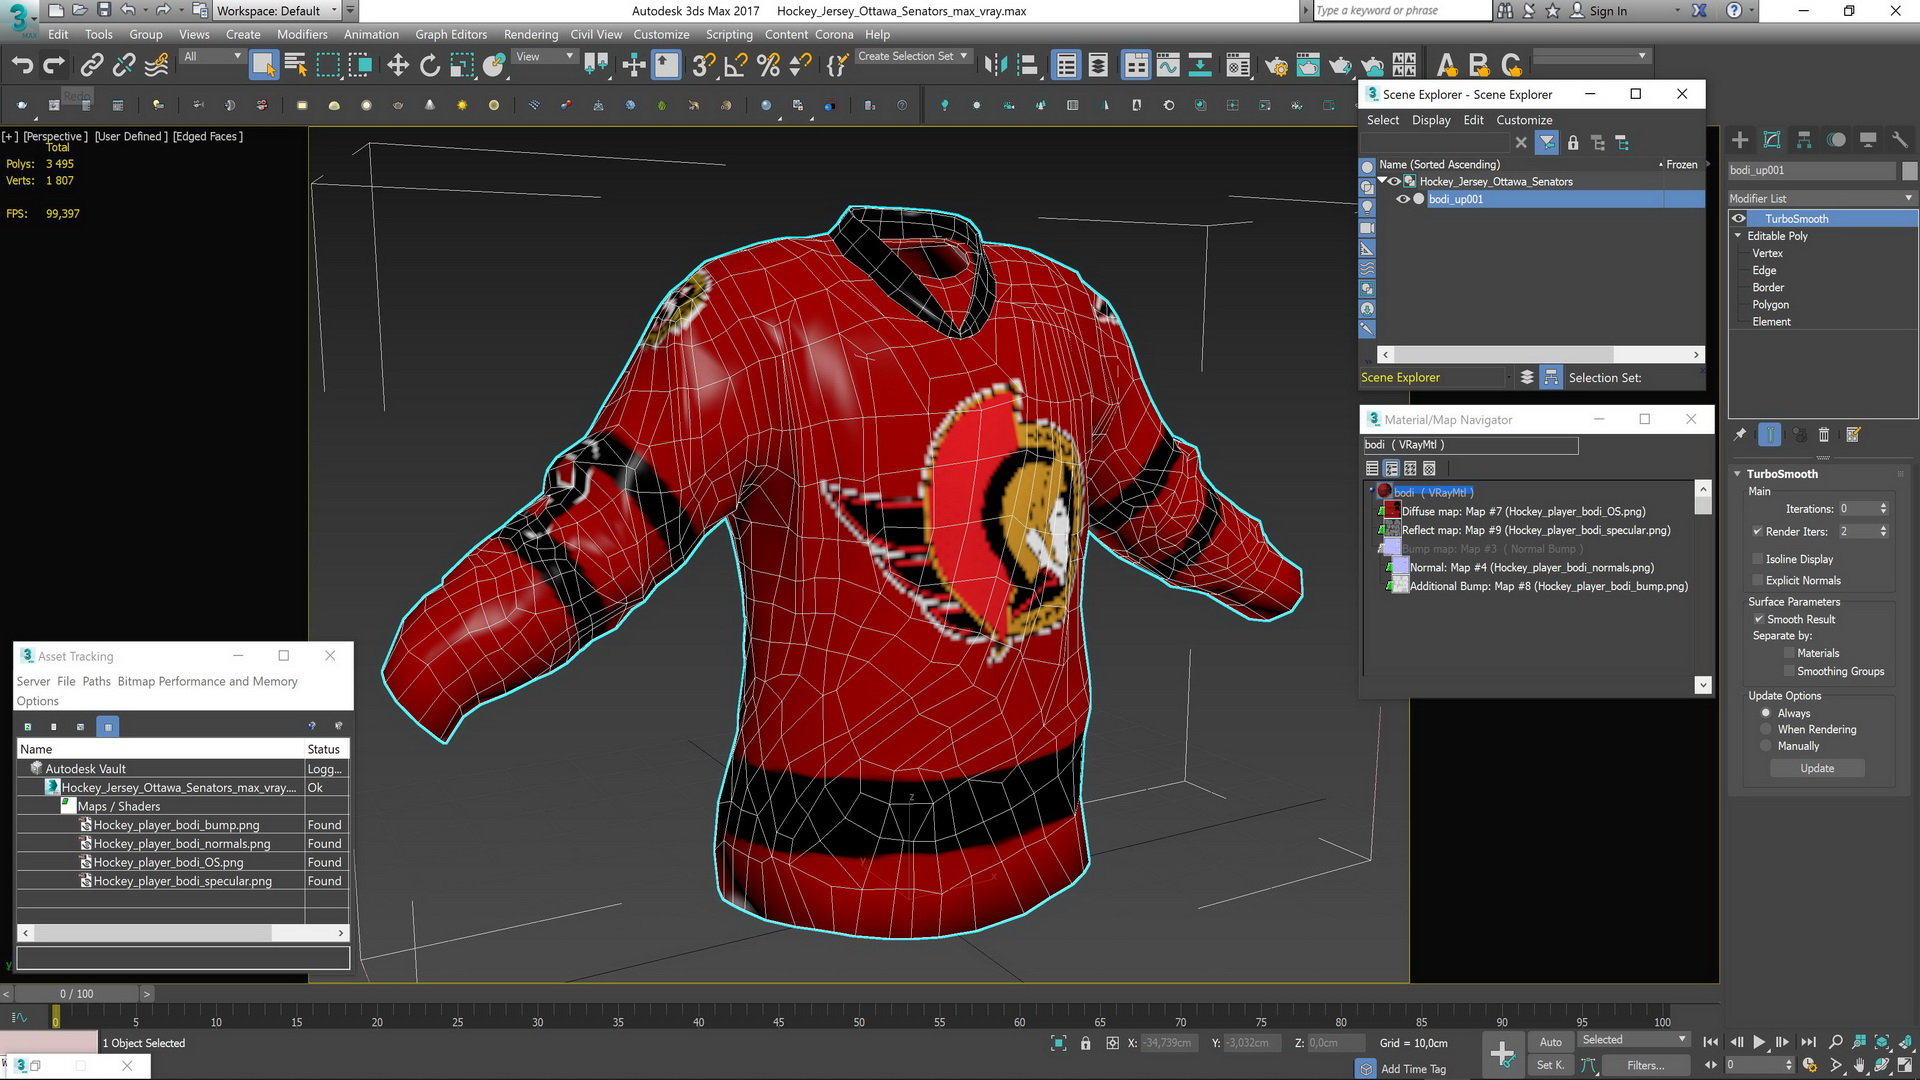Open the selection filter All dropdown

pos(212,56)
